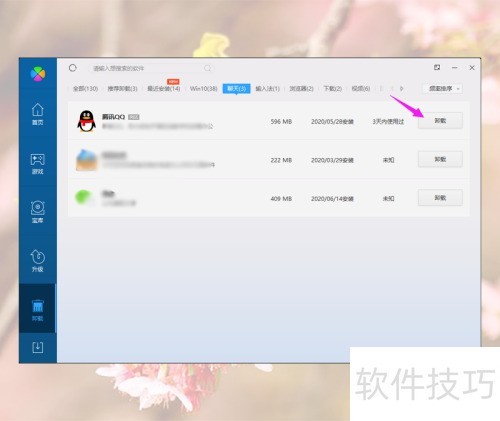Click the 2020/06/14 install date
Viewport: 500px width, 421px height.
pos(332,199)
